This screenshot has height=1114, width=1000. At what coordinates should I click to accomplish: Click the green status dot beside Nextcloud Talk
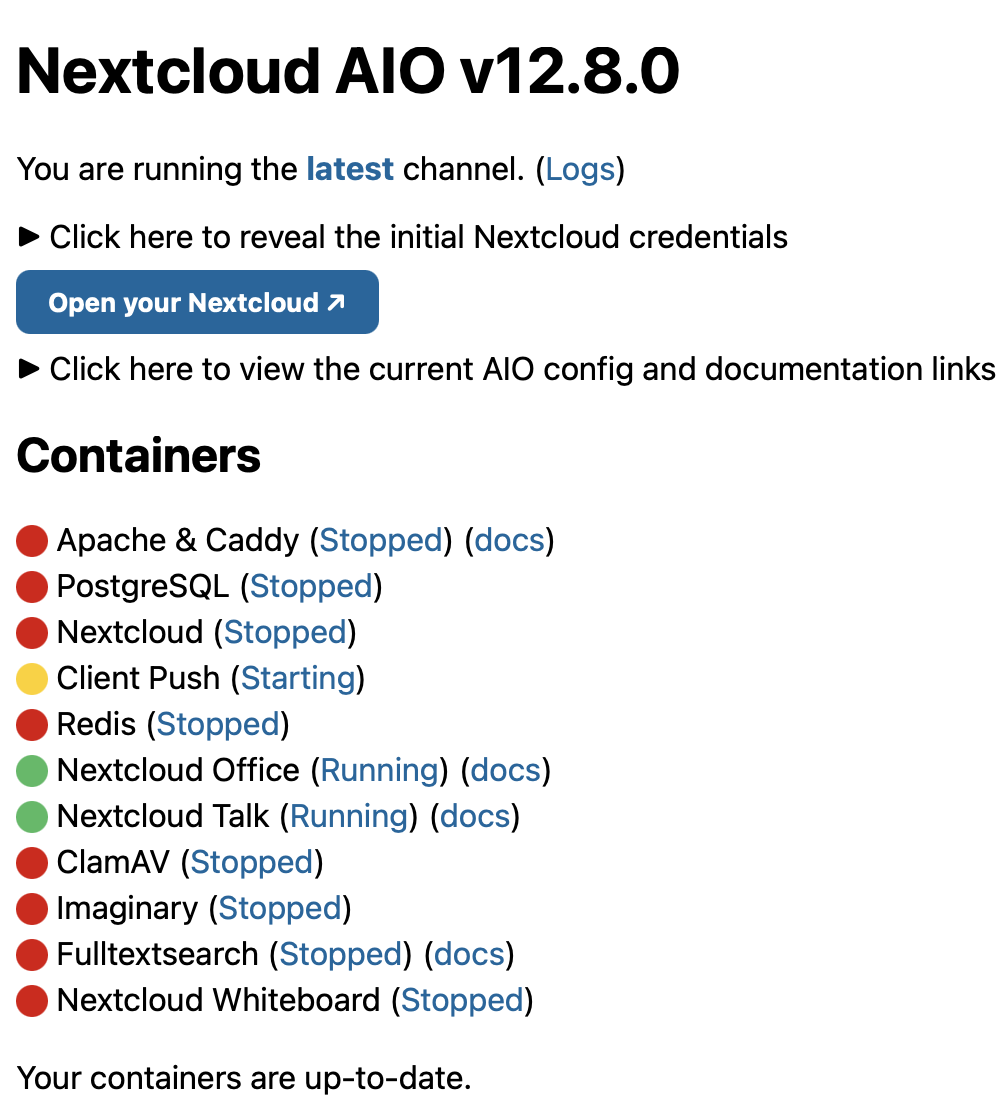click(32, 817)
